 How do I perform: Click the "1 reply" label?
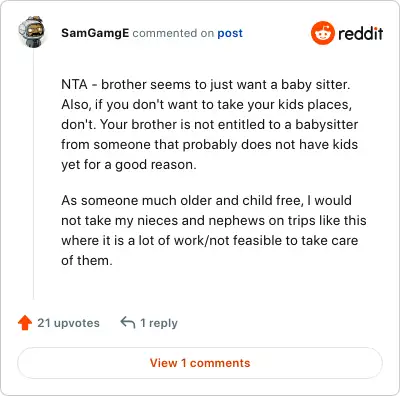point(159,323)
